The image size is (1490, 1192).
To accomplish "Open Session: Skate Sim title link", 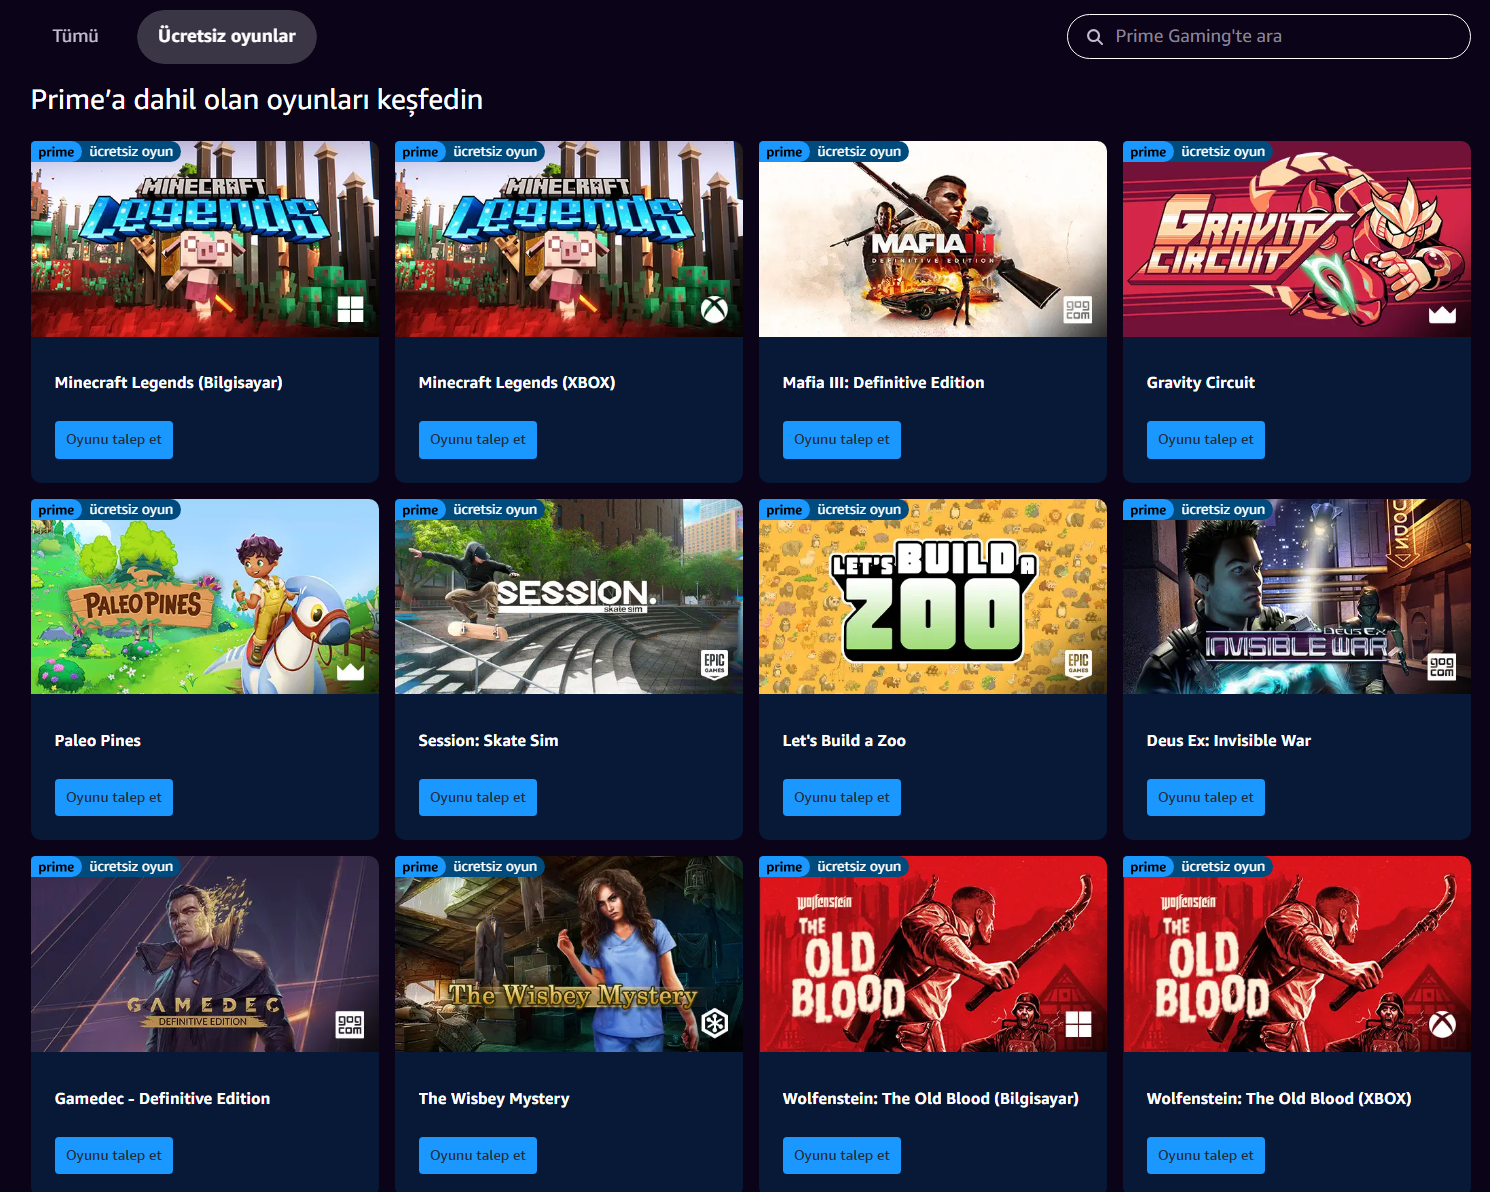I will 488,741.
